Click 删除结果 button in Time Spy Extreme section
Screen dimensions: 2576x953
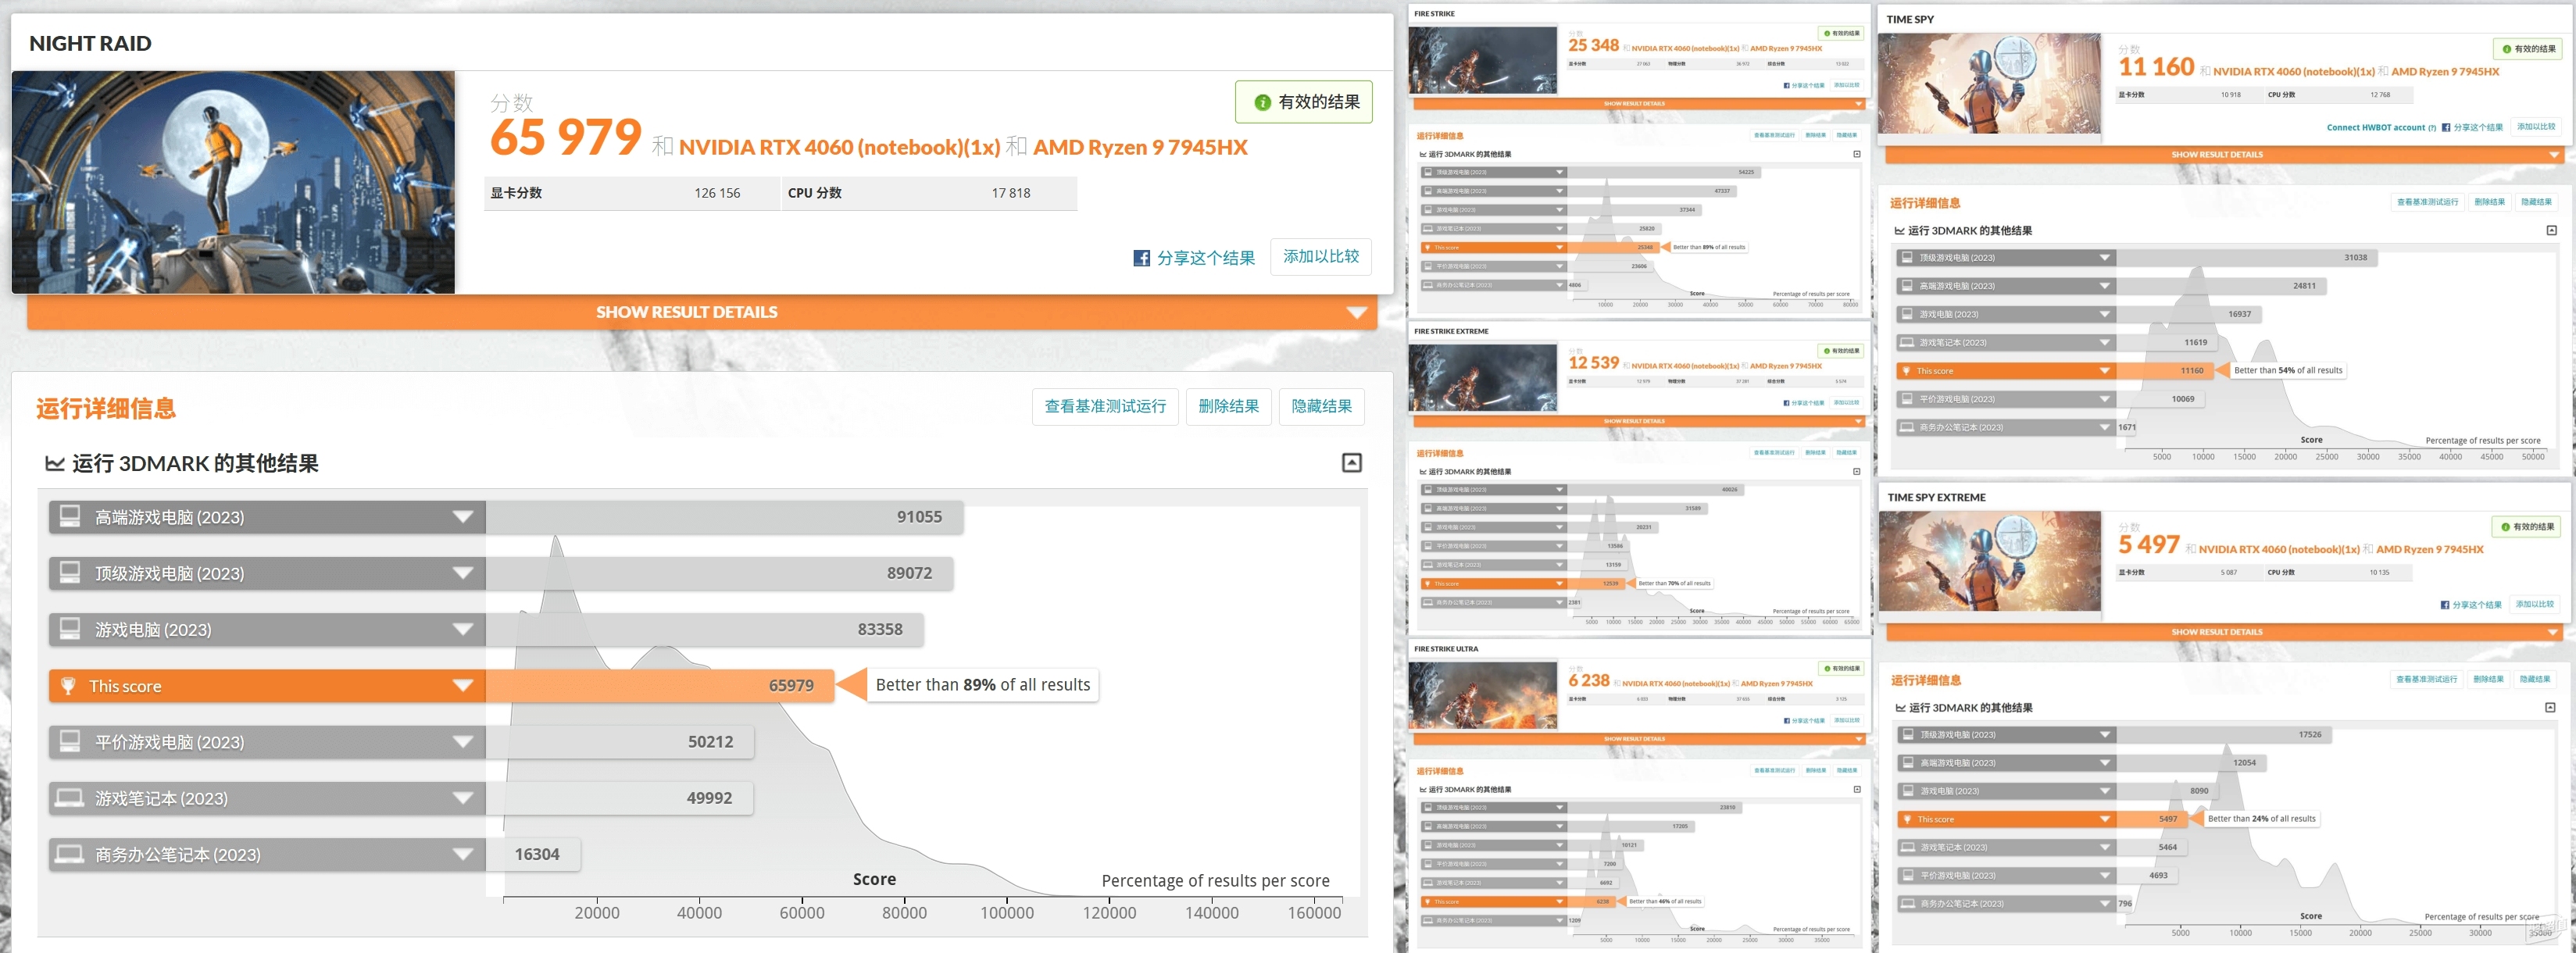pos(2487,679)
